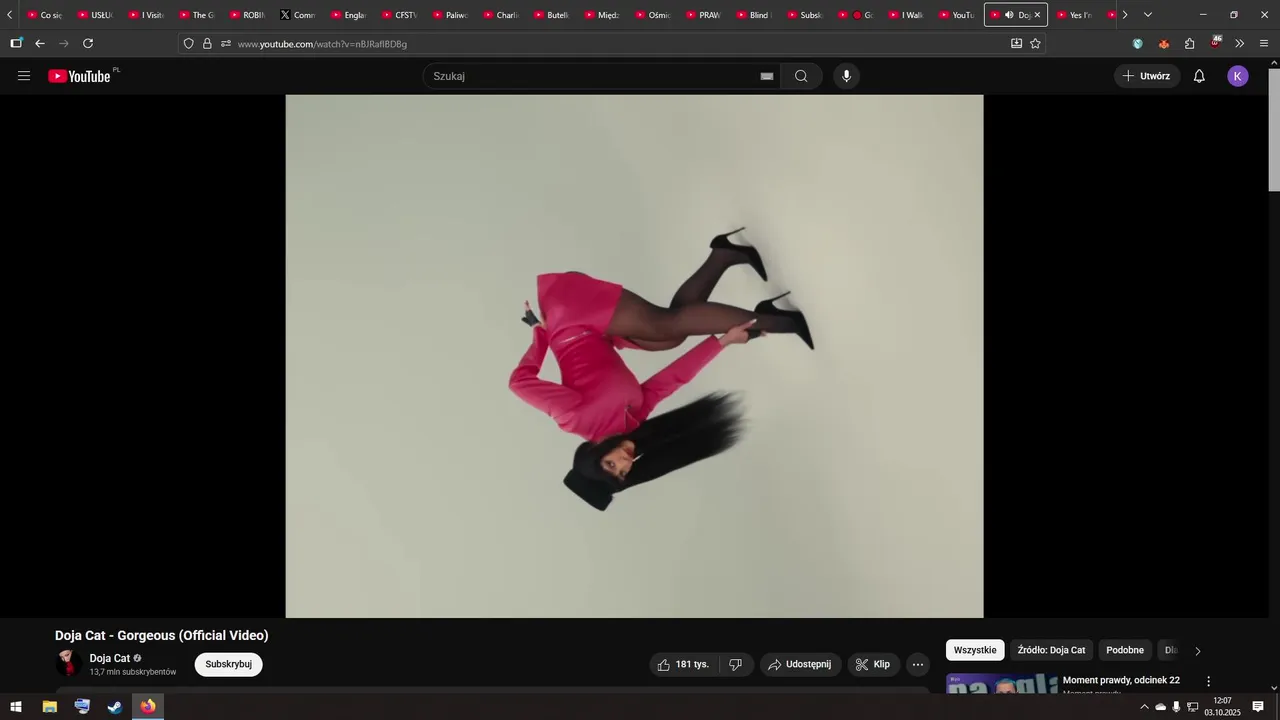Open the Firefox application menu

point(1264,43)
